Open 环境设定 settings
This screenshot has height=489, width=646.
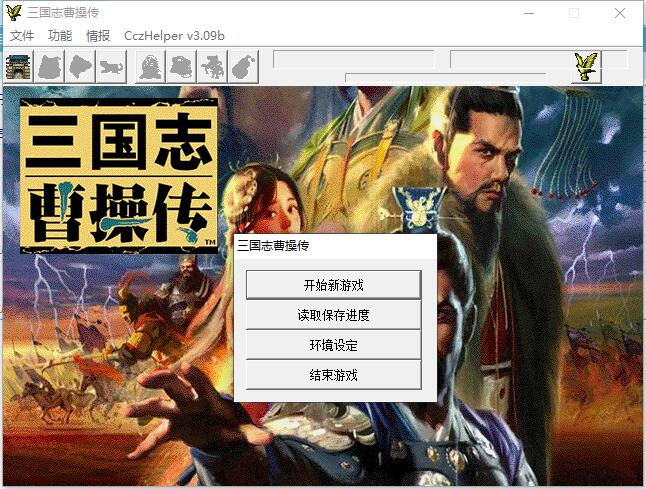[333, 345]
